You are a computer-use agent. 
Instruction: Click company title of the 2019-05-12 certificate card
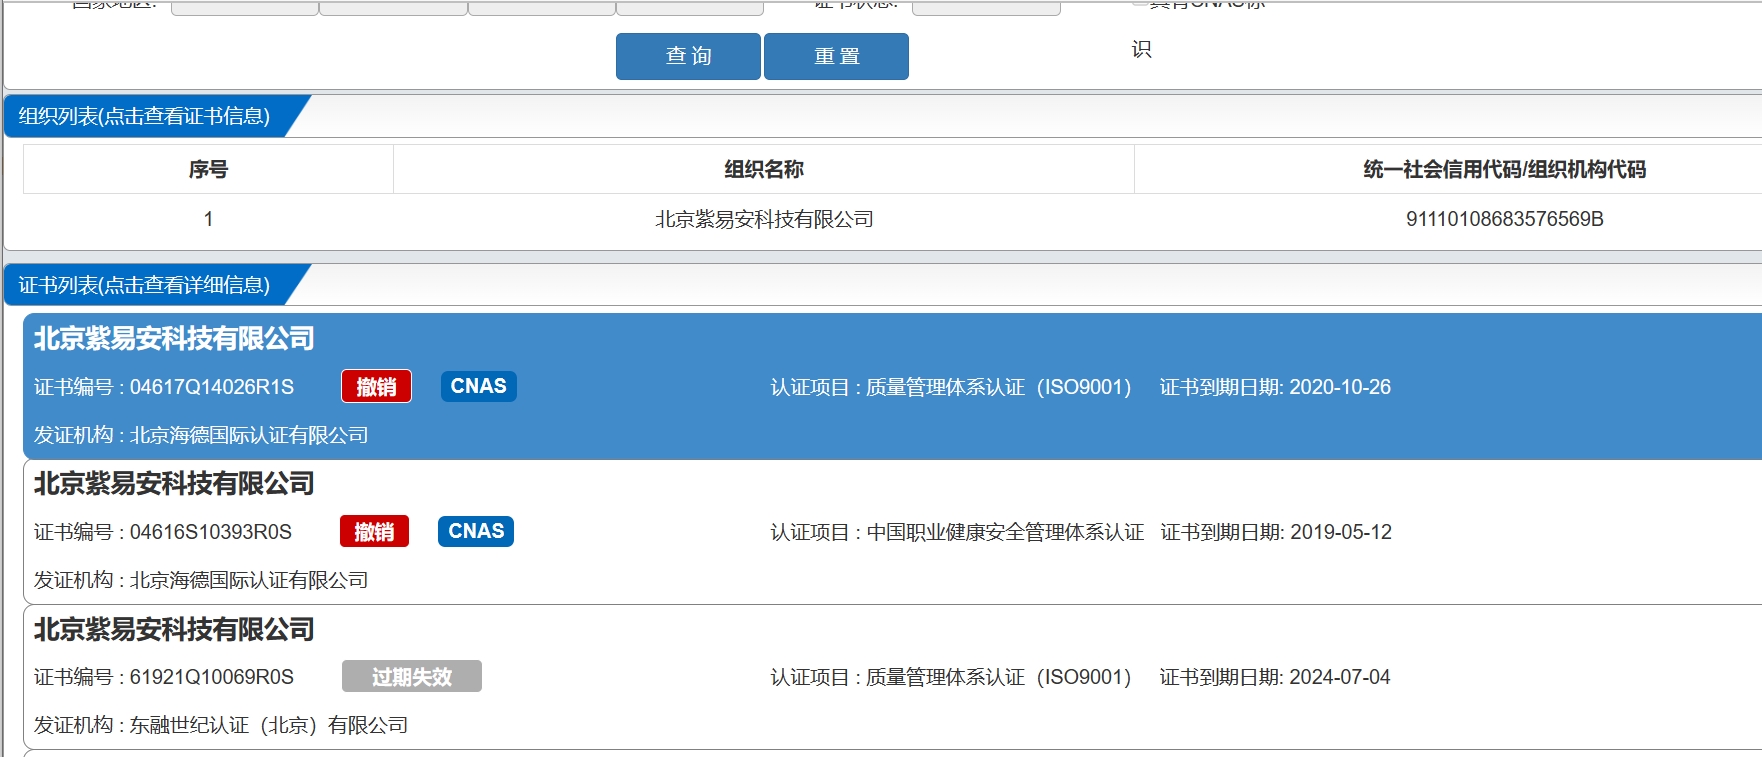tap(174, 484)
